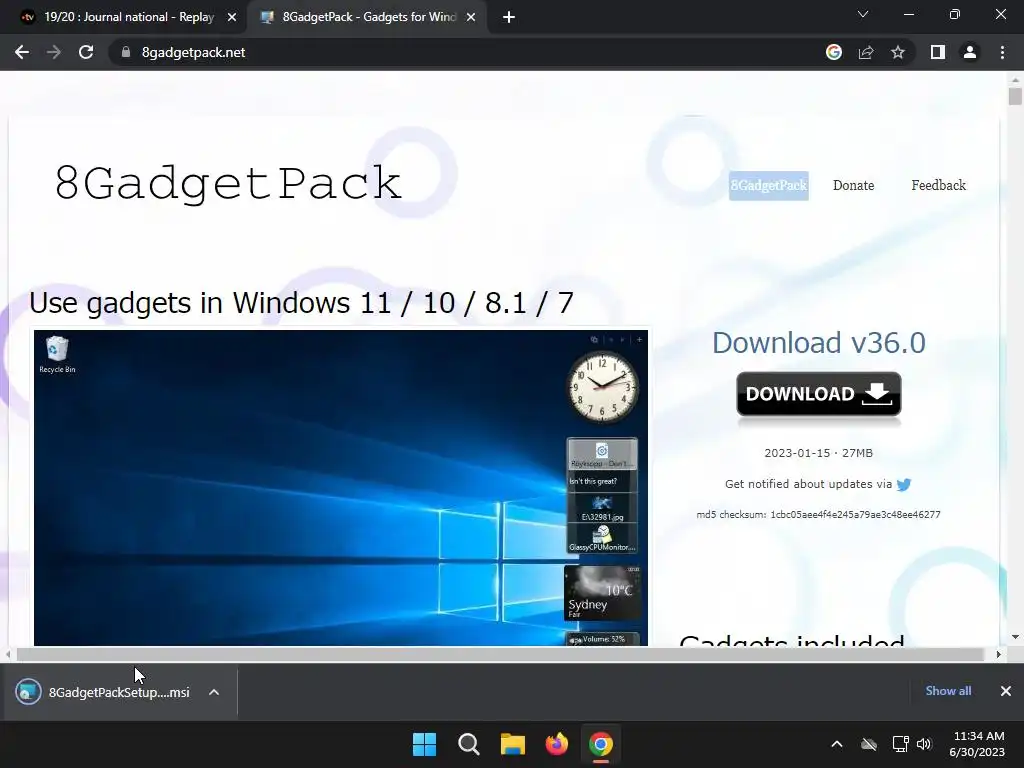
Task: Go back to the previous page
Action: coord(22,52)
